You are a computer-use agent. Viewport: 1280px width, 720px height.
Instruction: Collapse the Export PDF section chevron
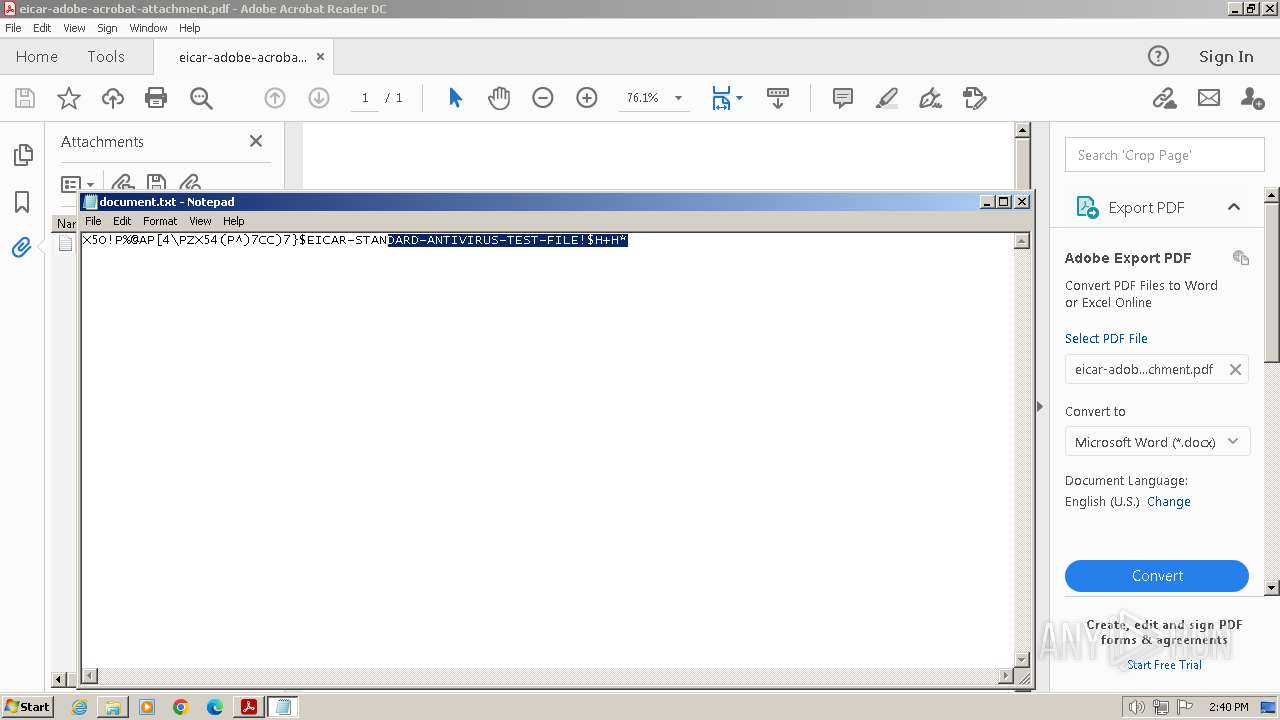[1234, 207]
